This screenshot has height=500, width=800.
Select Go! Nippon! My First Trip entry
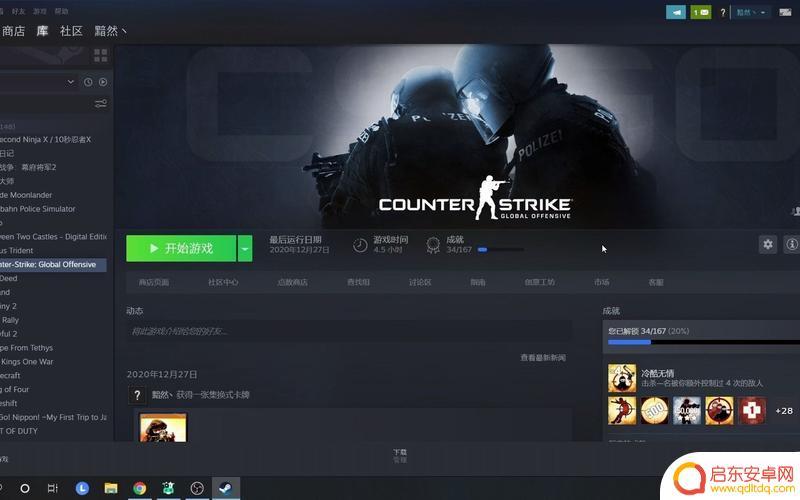tap(53, 417)
